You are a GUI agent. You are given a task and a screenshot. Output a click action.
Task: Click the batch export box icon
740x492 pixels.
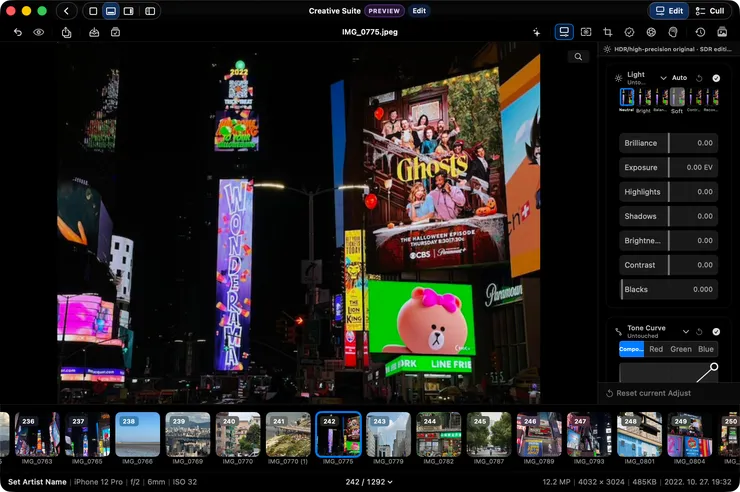coord(115,32)
